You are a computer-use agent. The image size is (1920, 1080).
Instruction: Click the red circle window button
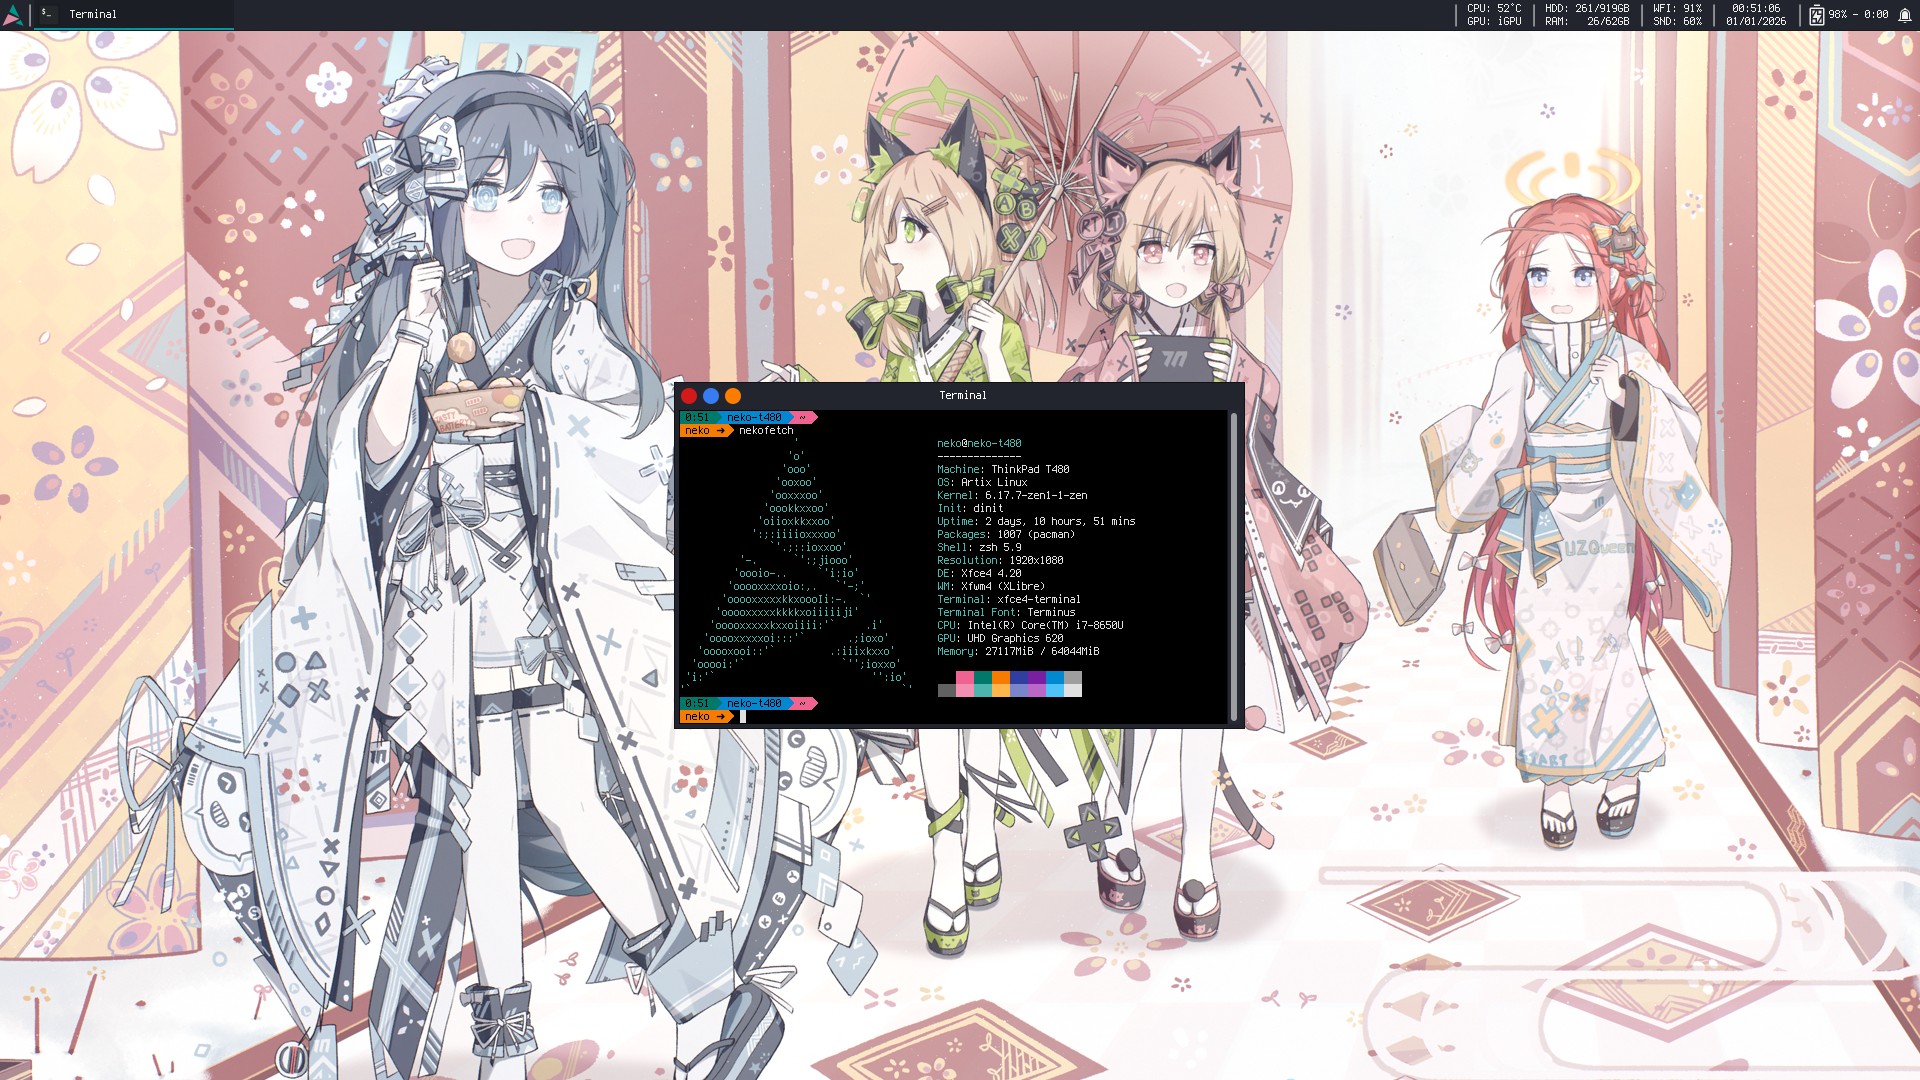pos(689,396)
